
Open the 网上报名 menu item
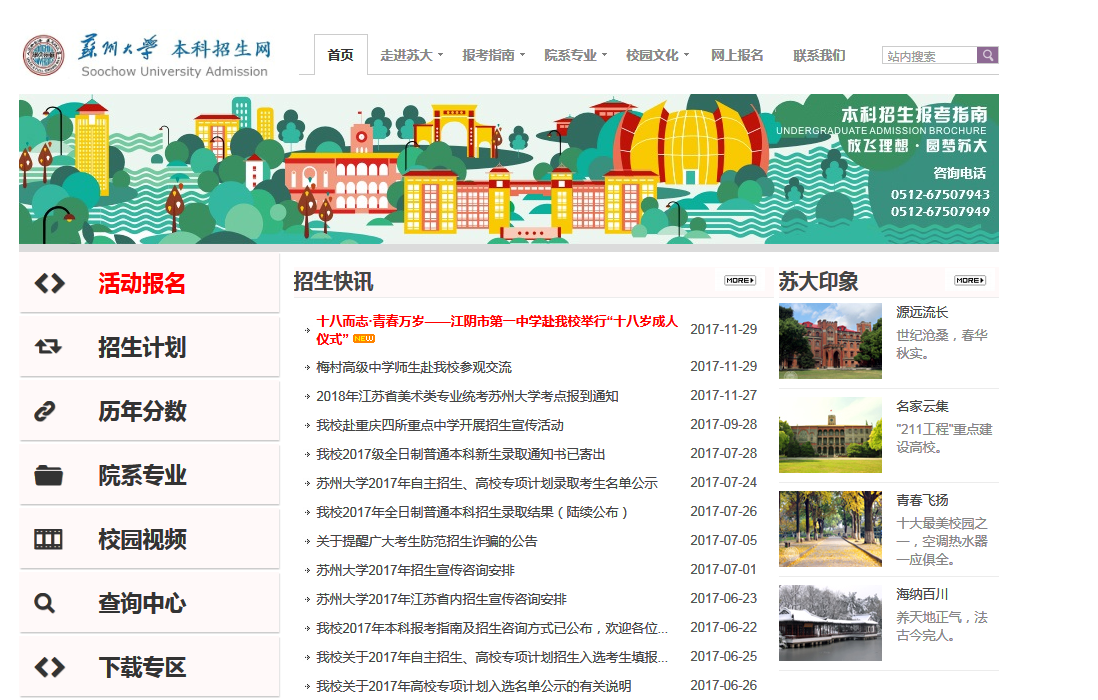coord(737,56)
